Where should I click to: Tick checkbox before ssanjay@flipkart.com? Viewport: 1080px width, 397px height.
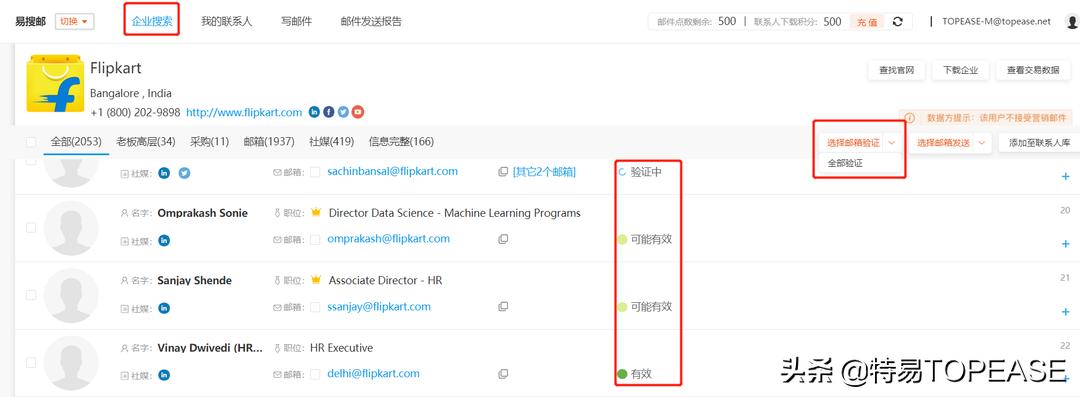pos(315,307)
